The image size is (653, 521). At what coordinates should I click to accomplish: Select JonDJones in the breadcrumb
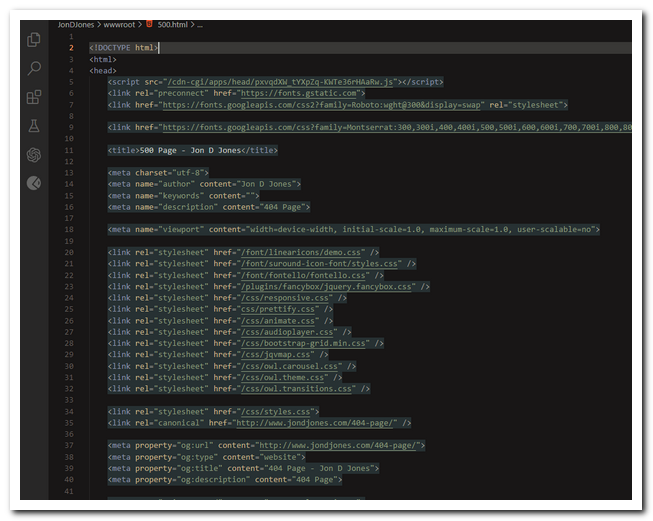(x=76, y=25)
